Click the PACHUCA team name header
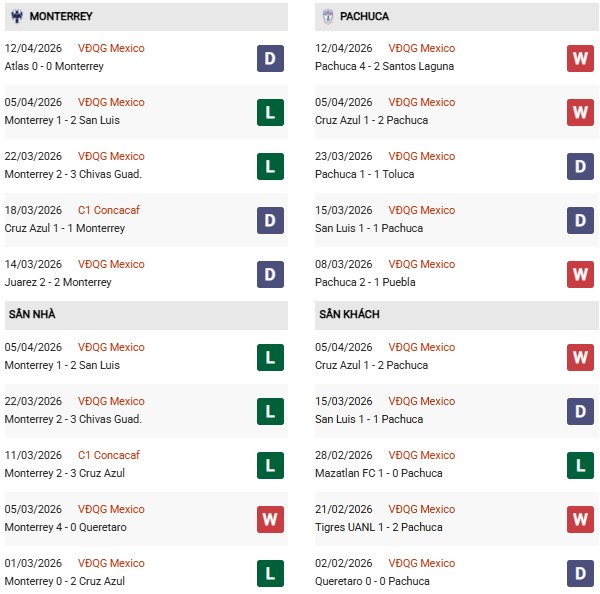Viewport: 600px width, 594px height. point(364,17)
